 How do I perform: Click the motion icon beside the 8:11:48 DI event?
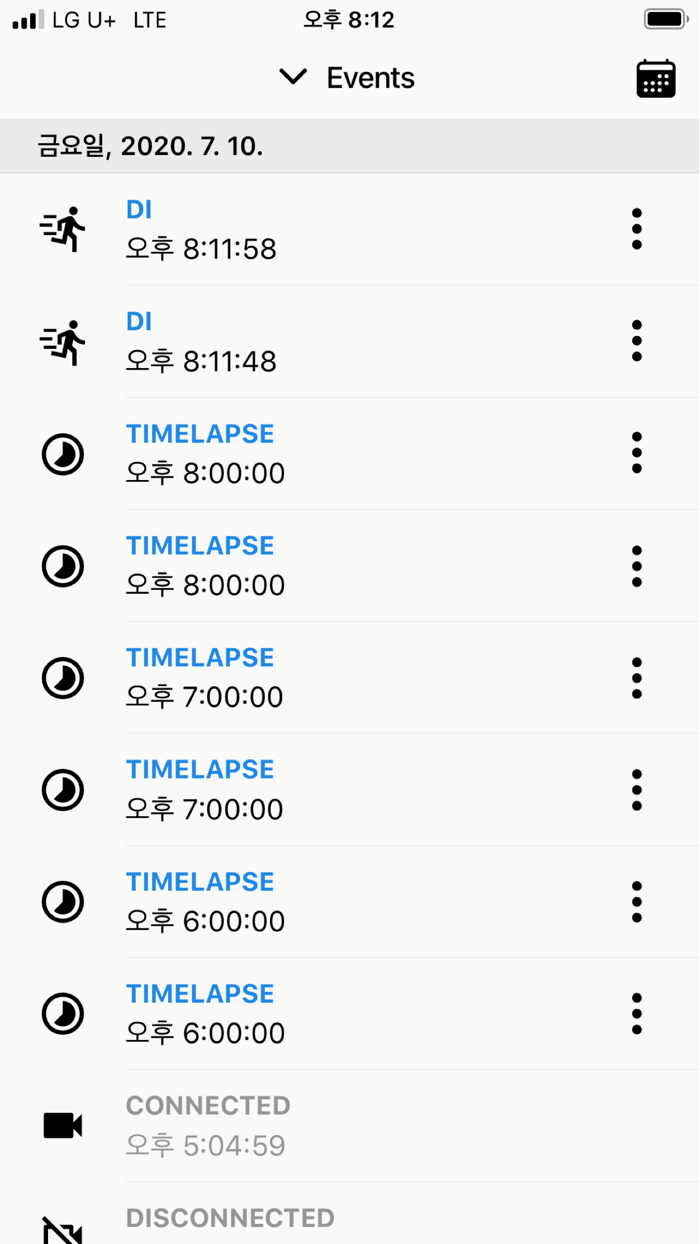[x=63, y=341]
